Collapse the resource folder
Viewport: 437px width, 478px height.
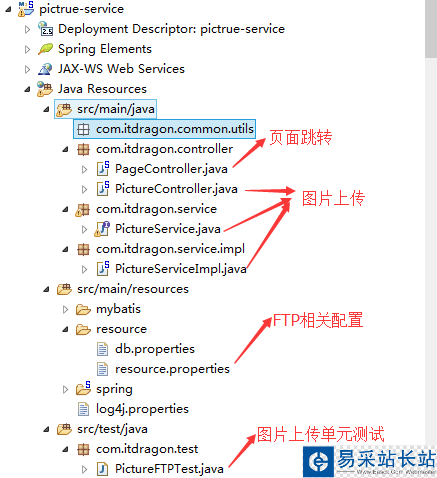coord(66,329)
